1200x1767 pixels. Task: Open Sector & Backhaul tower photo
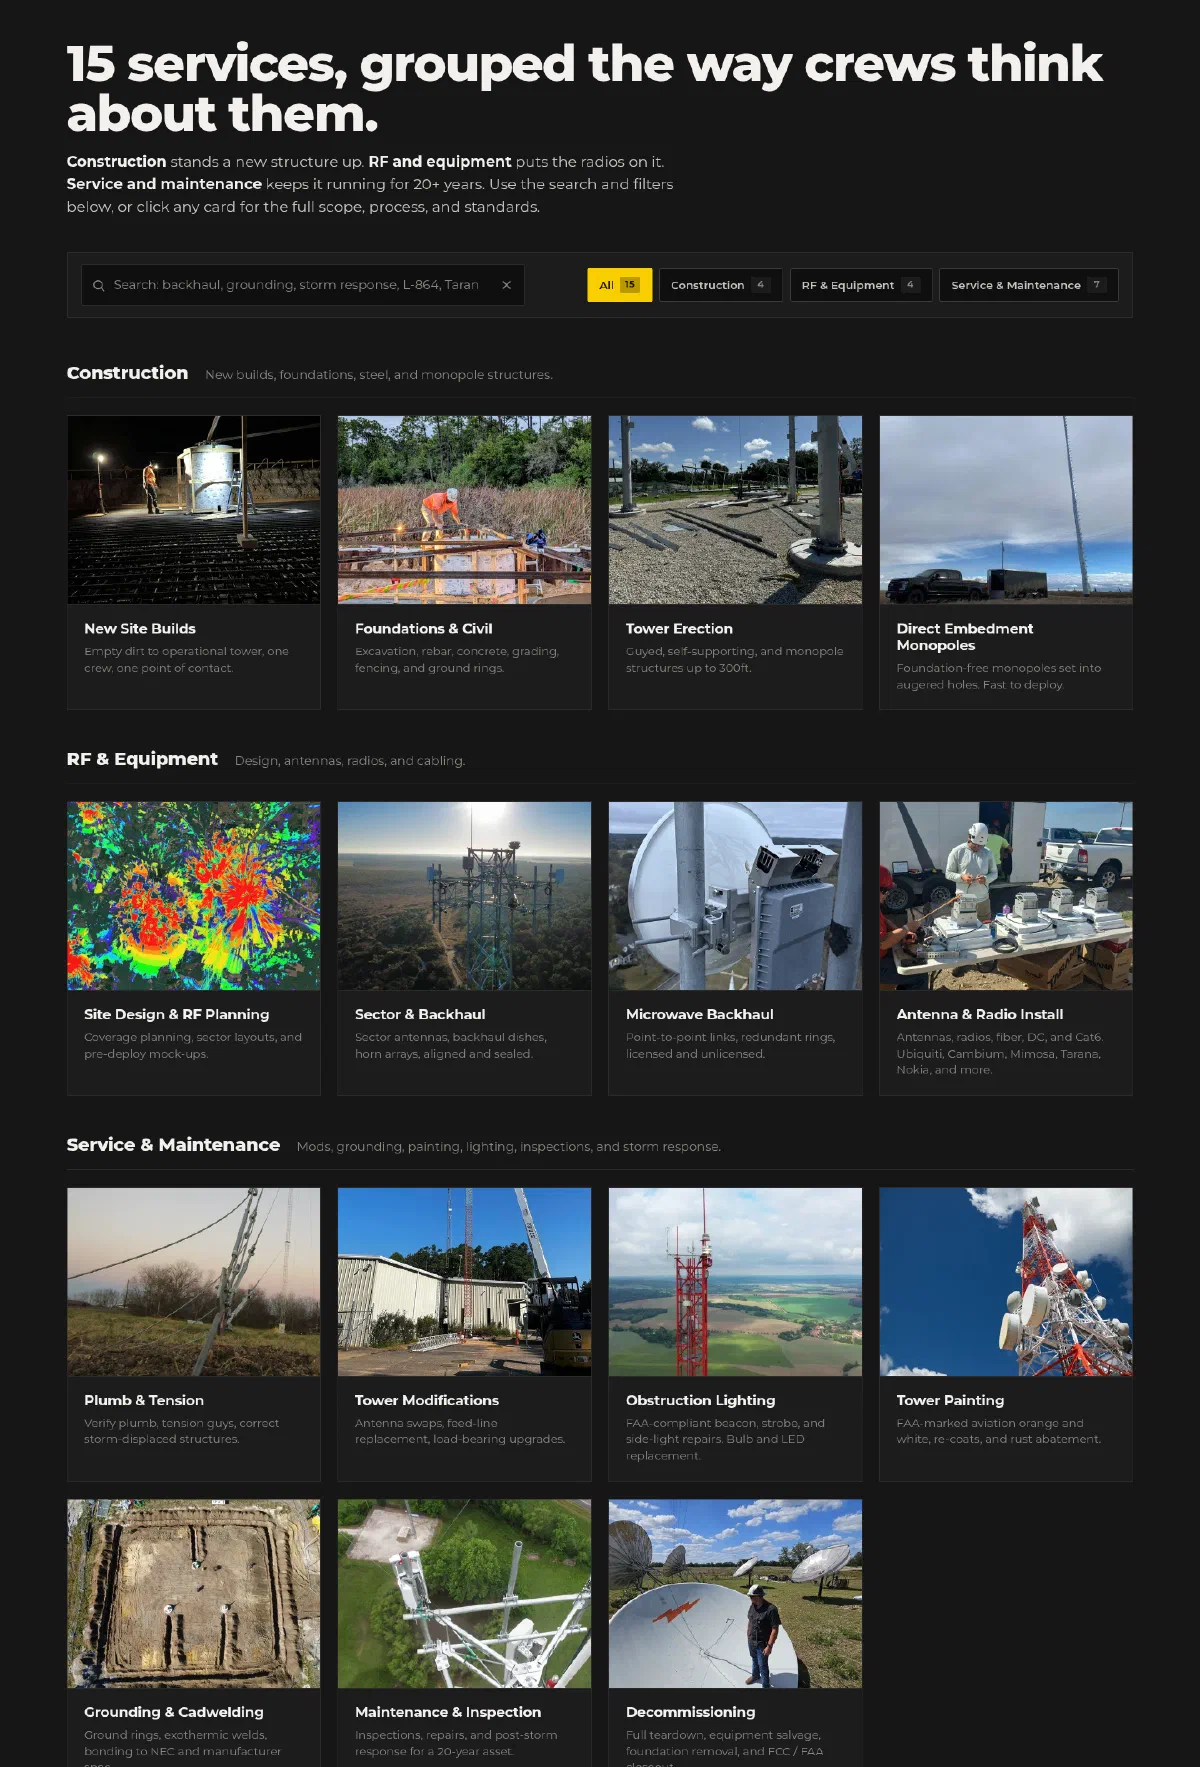coord(464,896)
